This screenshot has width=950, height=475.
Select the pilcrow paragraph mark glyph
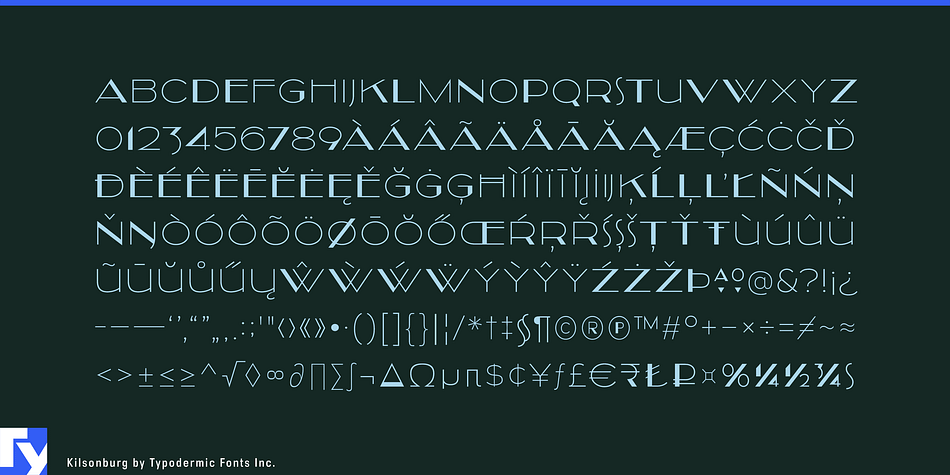(x=543, y=332)
